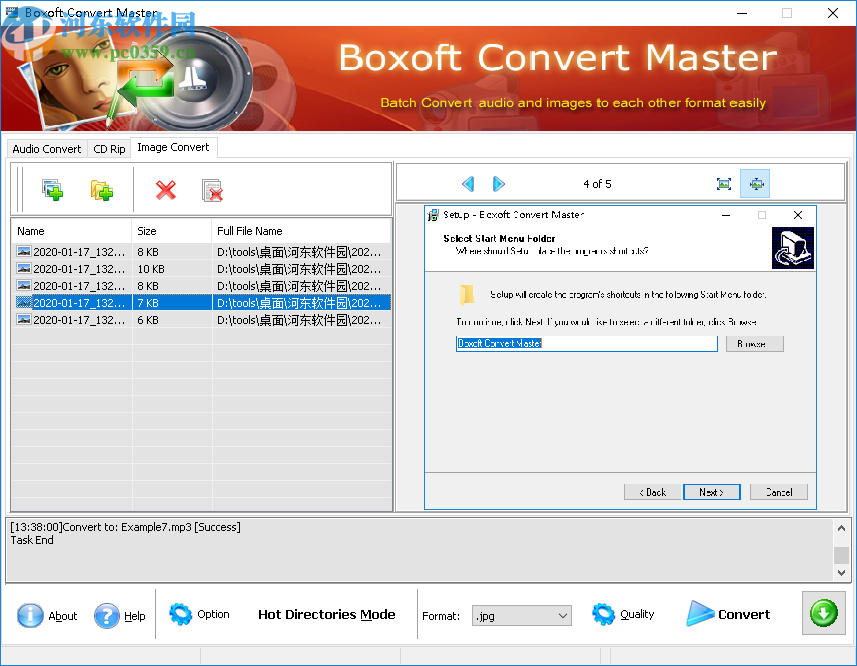Select the fit-image-to-window preview icon
This screenshot has width=857, height=666.
coord(724,183)
